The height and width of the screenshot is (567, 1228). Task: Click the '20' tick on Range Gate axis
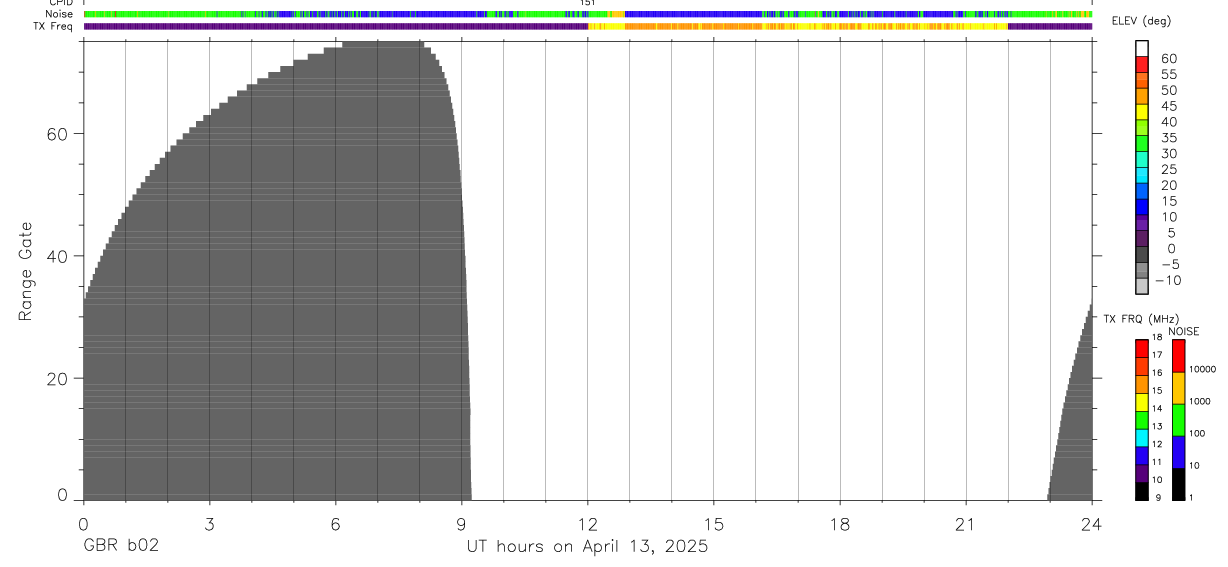point(59,379)
